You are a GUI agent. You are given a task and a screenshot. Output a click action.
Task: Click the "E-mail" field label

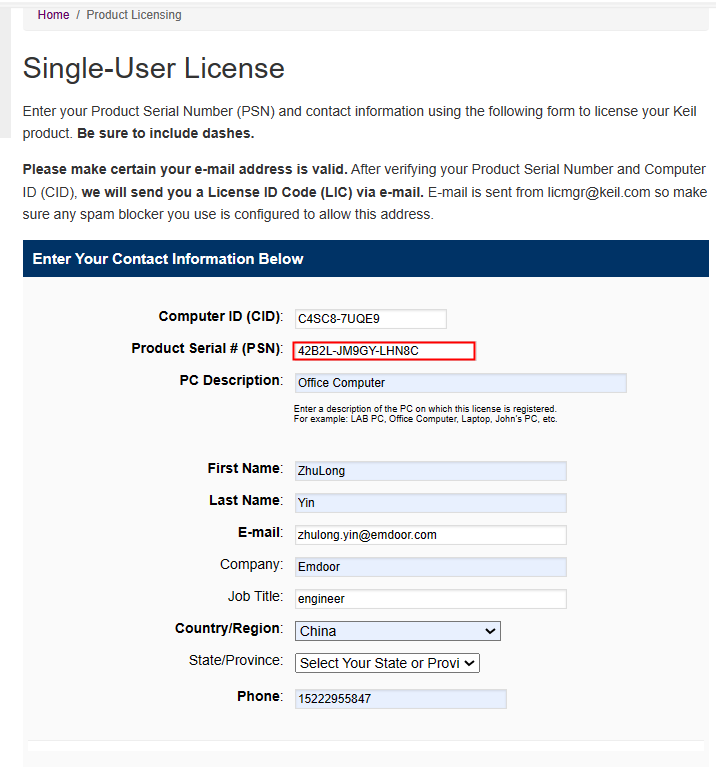point(259,533)
